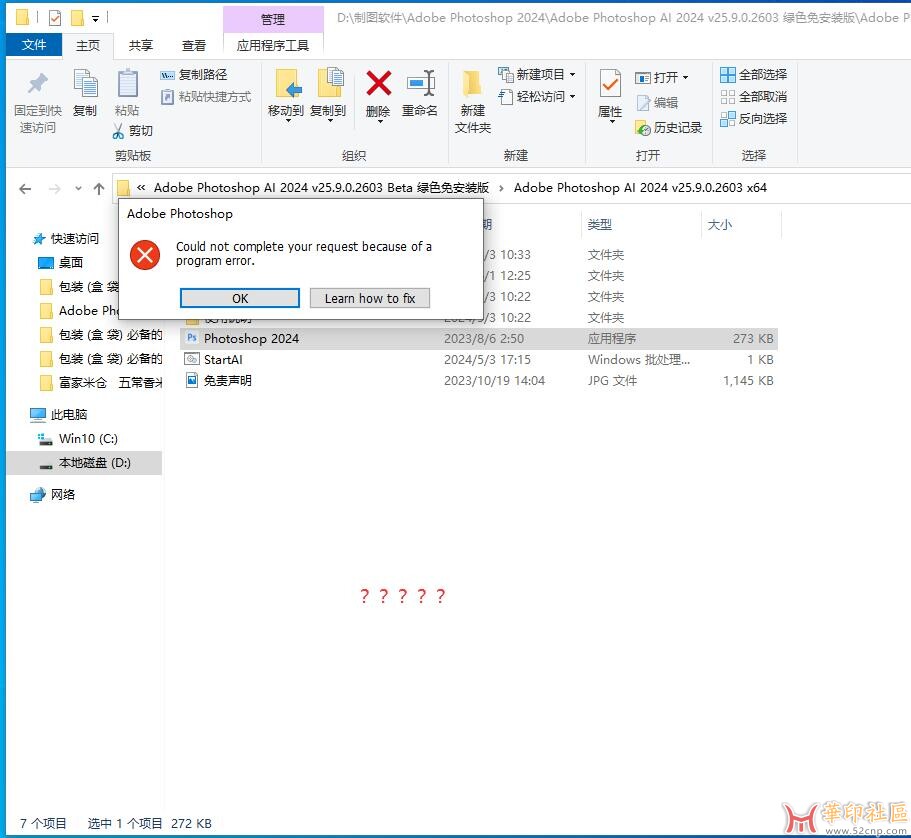
Task: Click the Paste clipboard icon
Action: coord(127,83)
